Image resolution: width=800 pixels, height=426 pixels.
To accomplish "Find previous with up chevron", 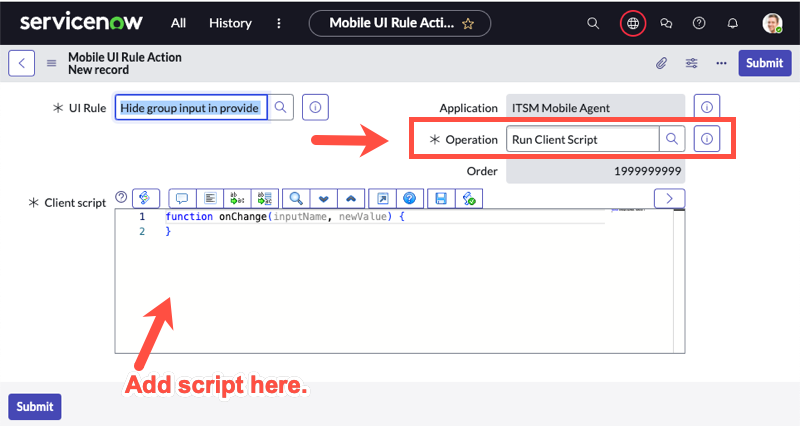I will [x=351, y=198].
